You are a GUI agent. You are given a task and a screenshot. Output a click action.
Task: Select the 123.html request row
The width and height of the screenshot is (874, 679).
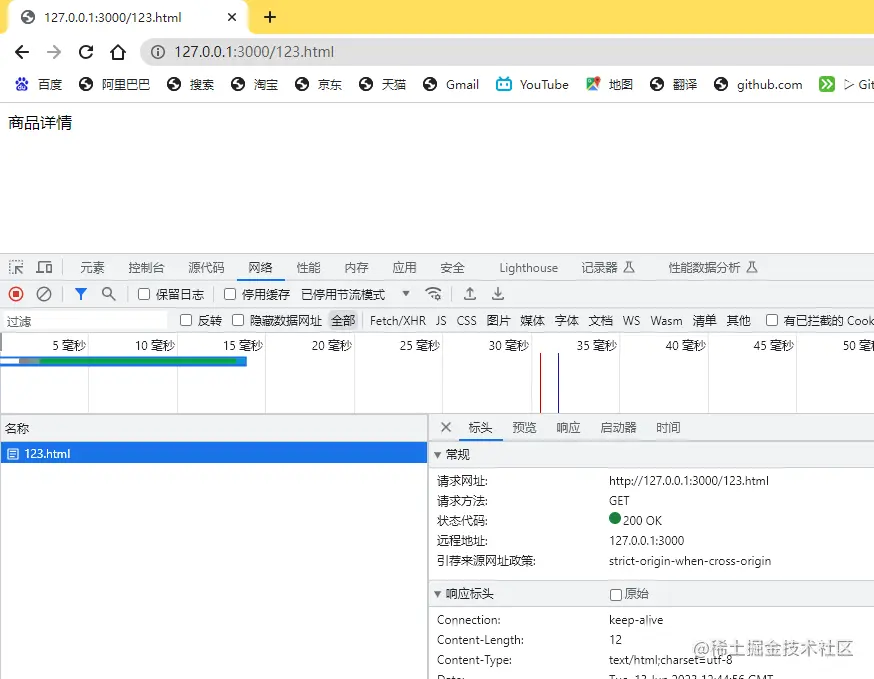pyautogui.click(x=214, y=453)
